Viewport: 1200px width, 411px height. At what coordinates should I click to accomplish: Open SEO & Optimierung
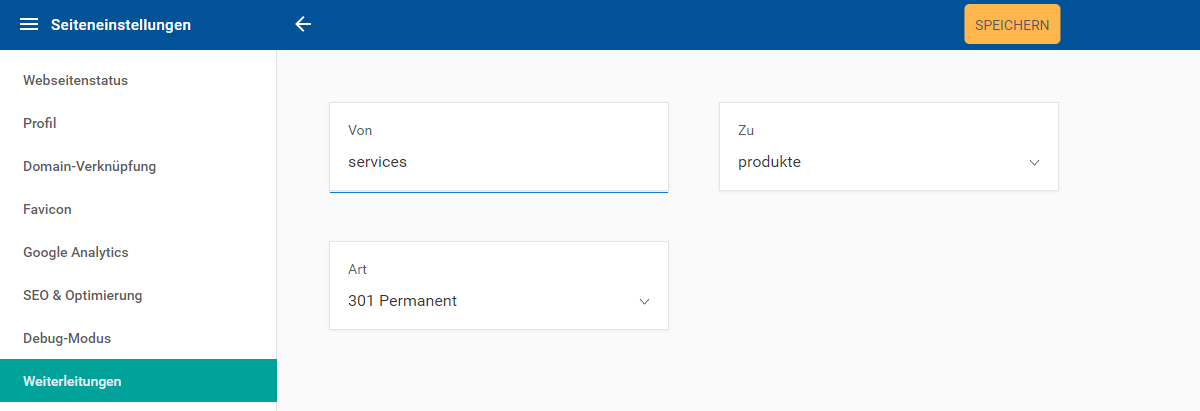pos(83,295)
